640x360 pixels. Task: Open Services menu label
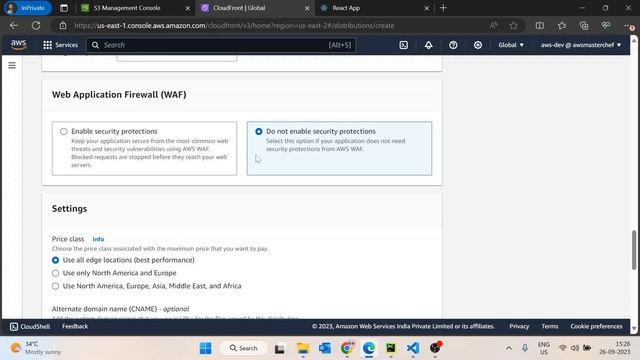(x=67, y=45)
